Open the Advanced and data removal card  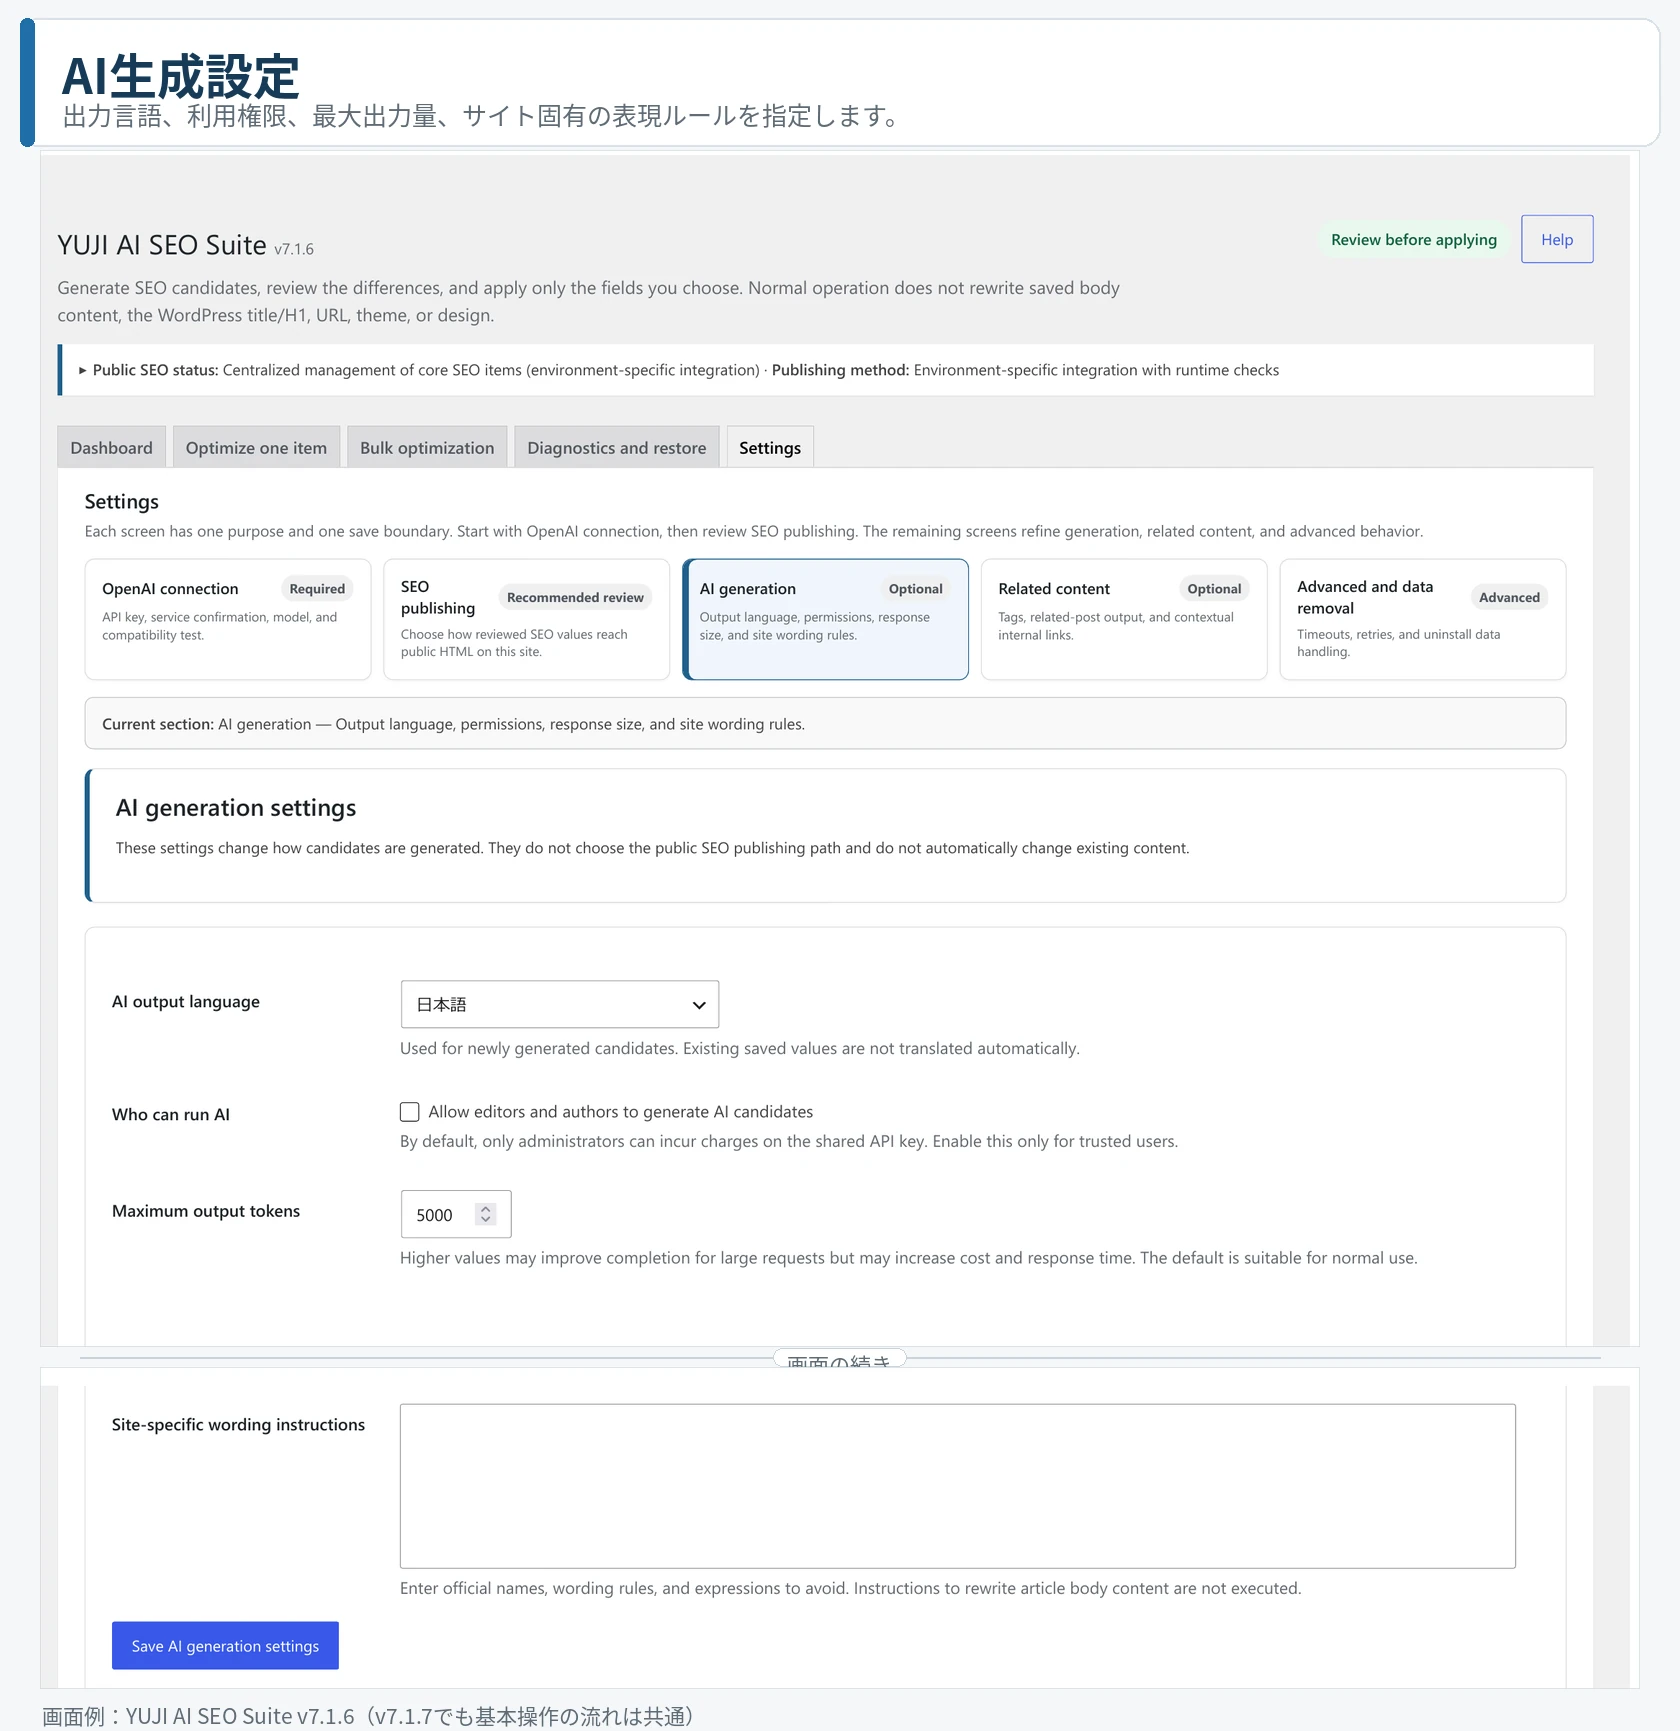point(1422,619)
